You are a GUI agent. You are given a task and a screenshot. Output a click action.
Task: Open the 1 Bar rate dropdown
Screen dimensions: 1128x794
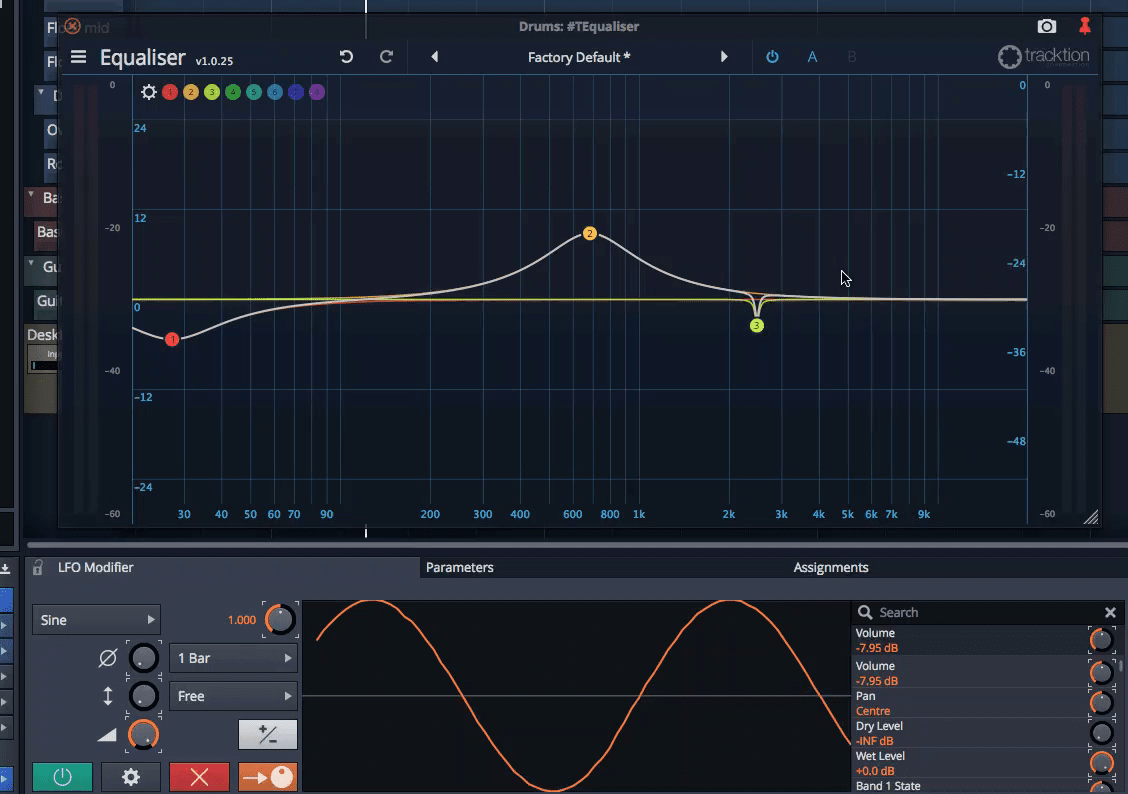[x=234, y=658]
